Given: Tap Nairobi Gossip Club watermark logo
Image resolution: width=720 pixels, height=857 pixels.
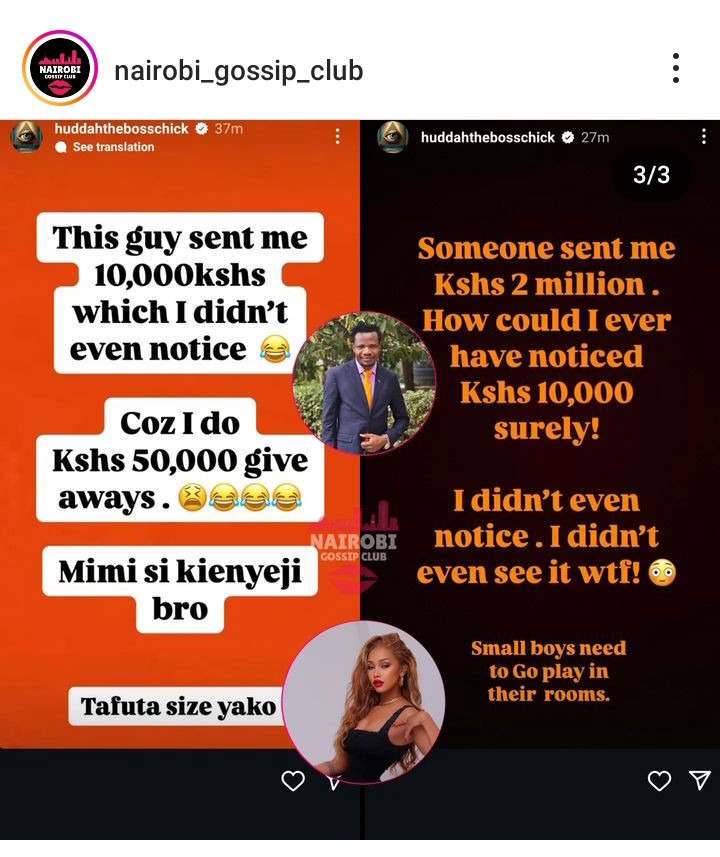Looking at the screenshot, I should tap(354, 547).
